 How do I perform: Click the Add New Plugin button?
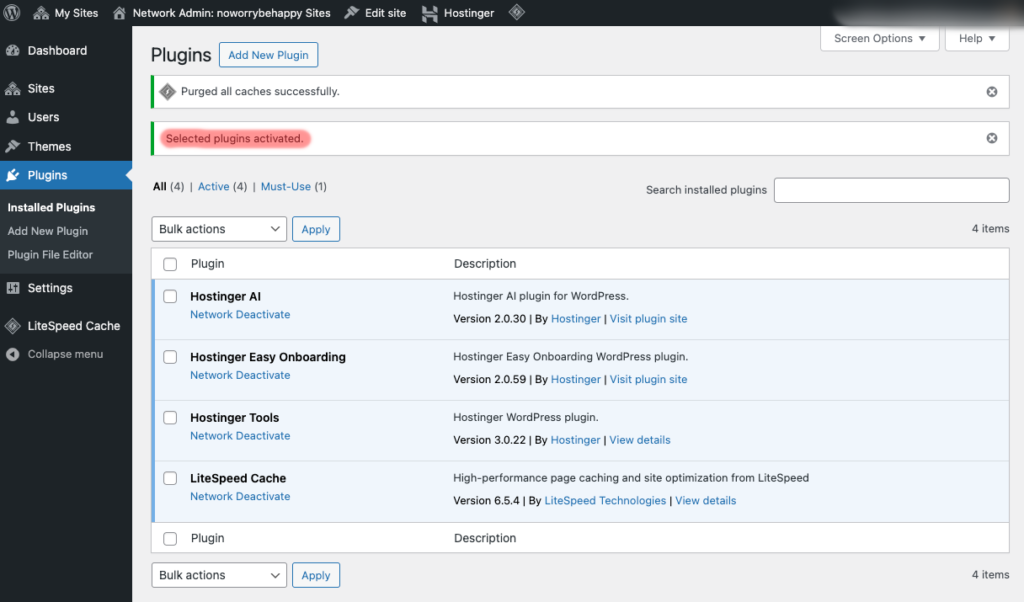click(x=268, y=55)
